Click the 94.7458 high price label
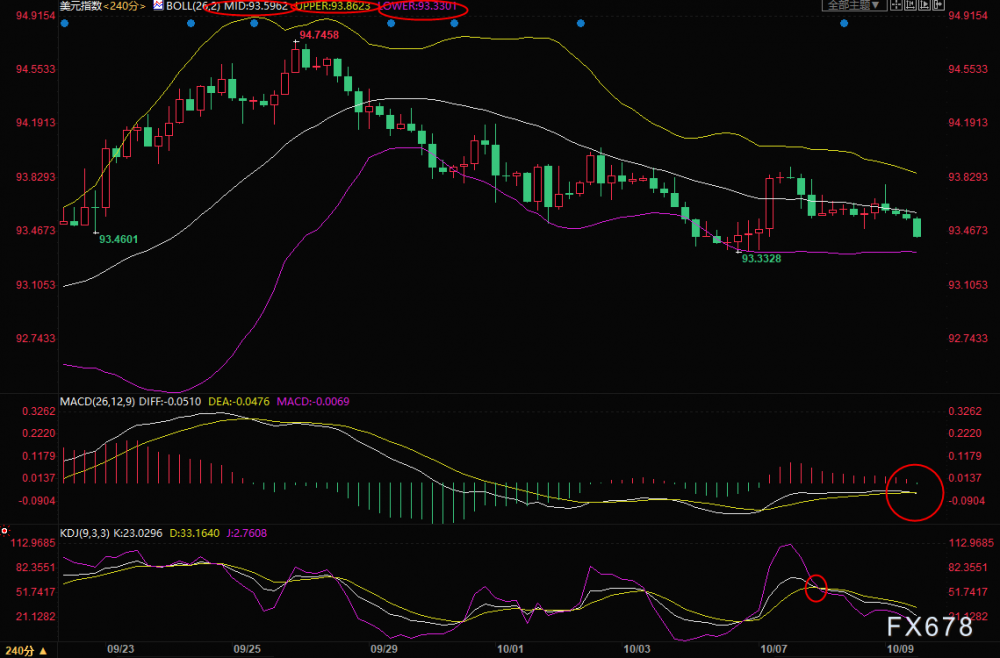The image size is (1000, 658). click(x=319, y=35)
